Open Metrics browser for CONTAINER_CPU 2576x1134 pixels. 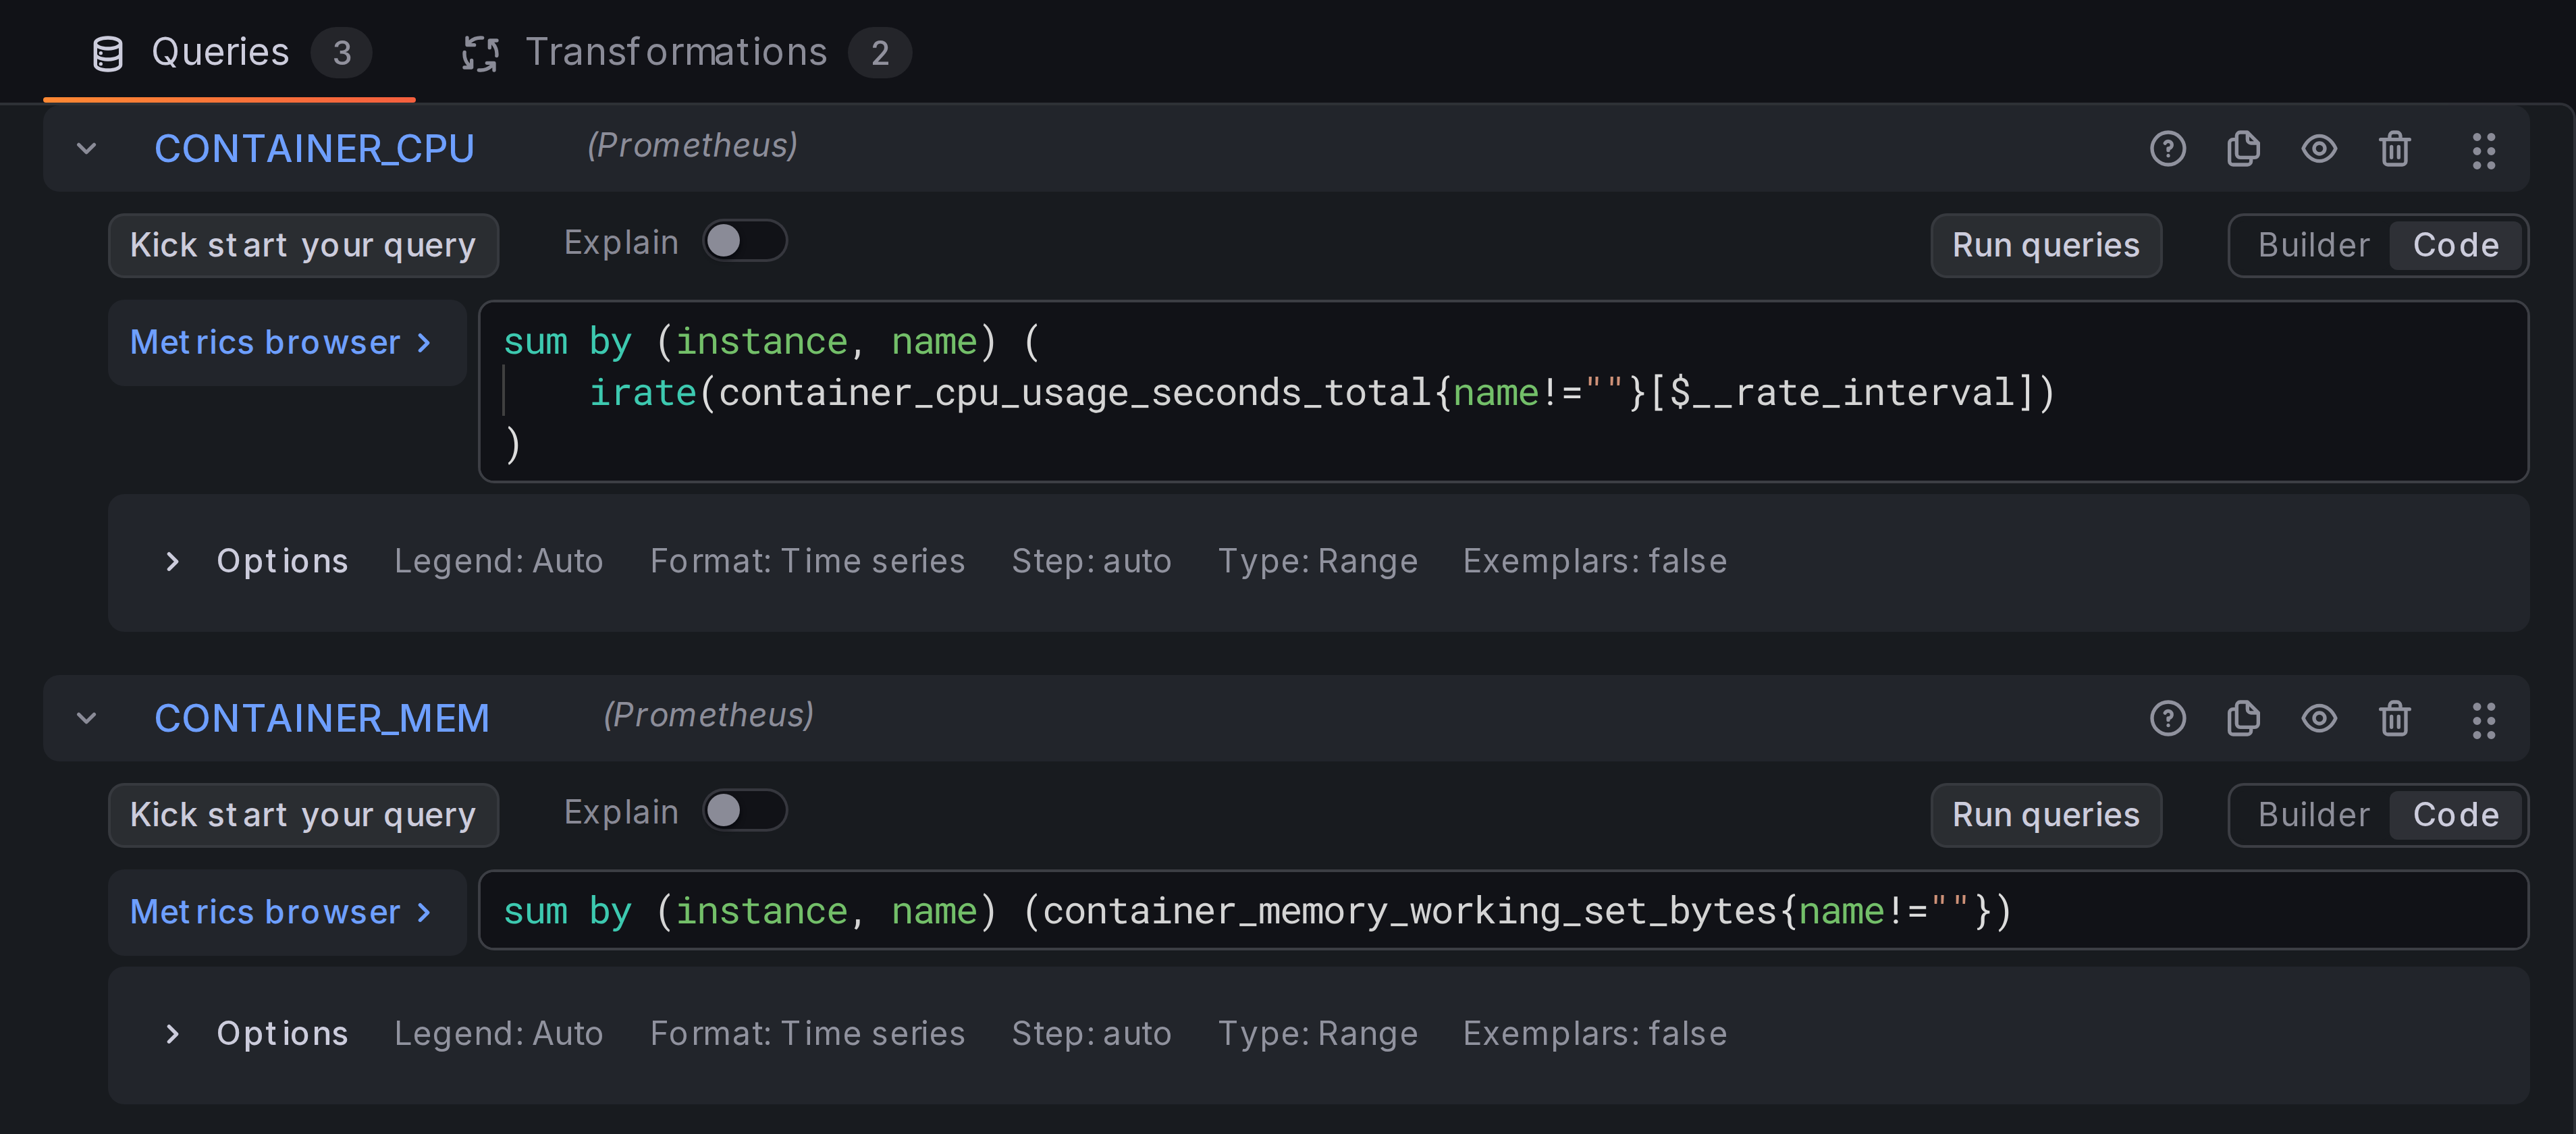click(x=286, y=343)
